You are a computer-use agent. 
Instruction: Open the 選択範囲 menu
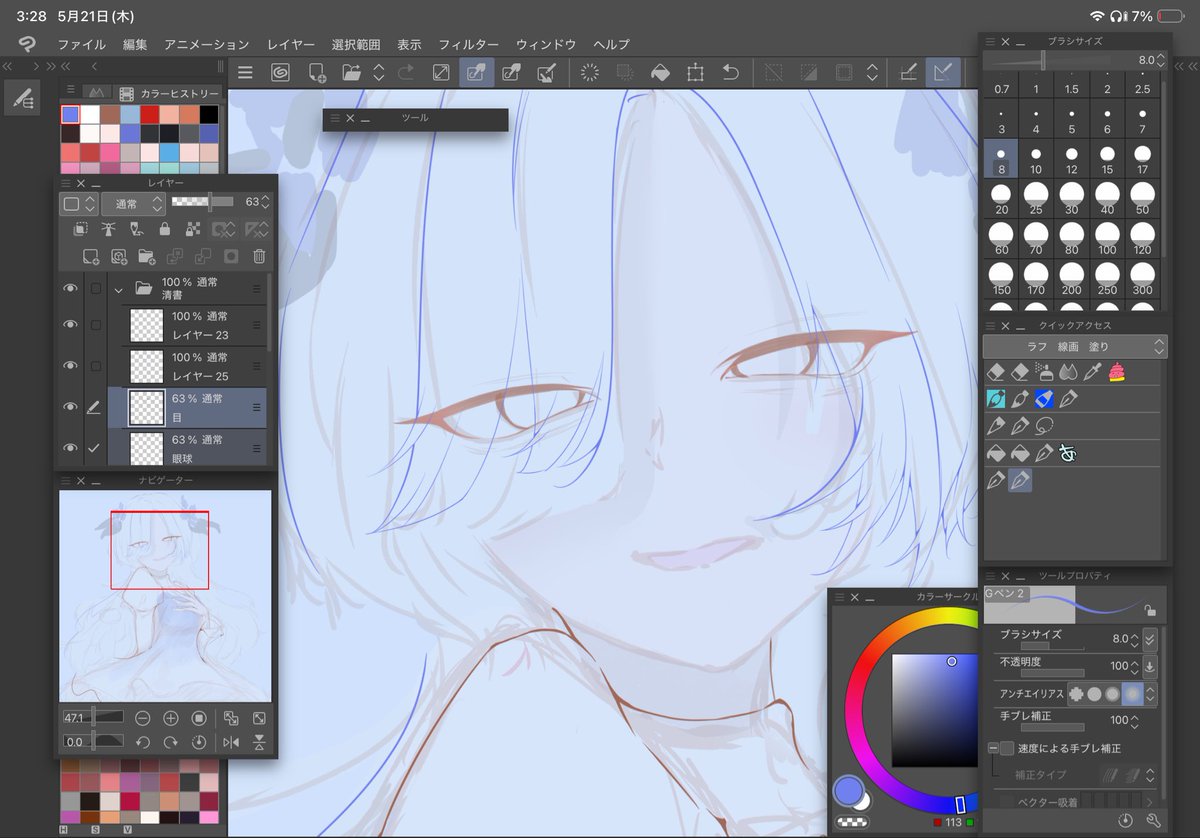tap(356, 45)
